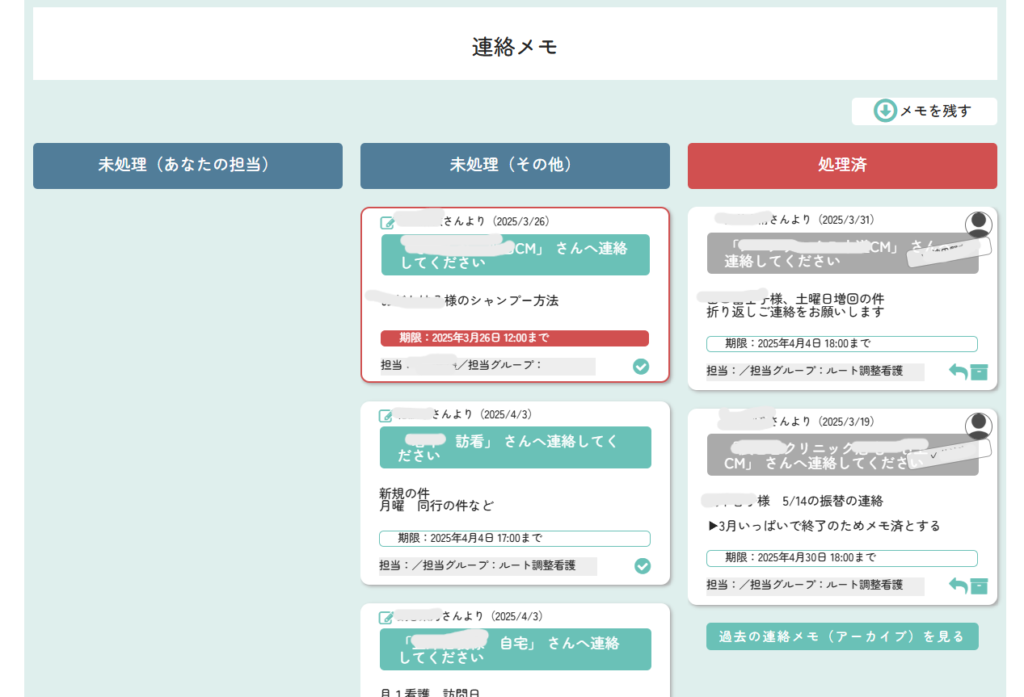1024x697 pixels.
Task: Click the undo arrow on the 2025/3/19 memo
Action: (x=958, y=586)
